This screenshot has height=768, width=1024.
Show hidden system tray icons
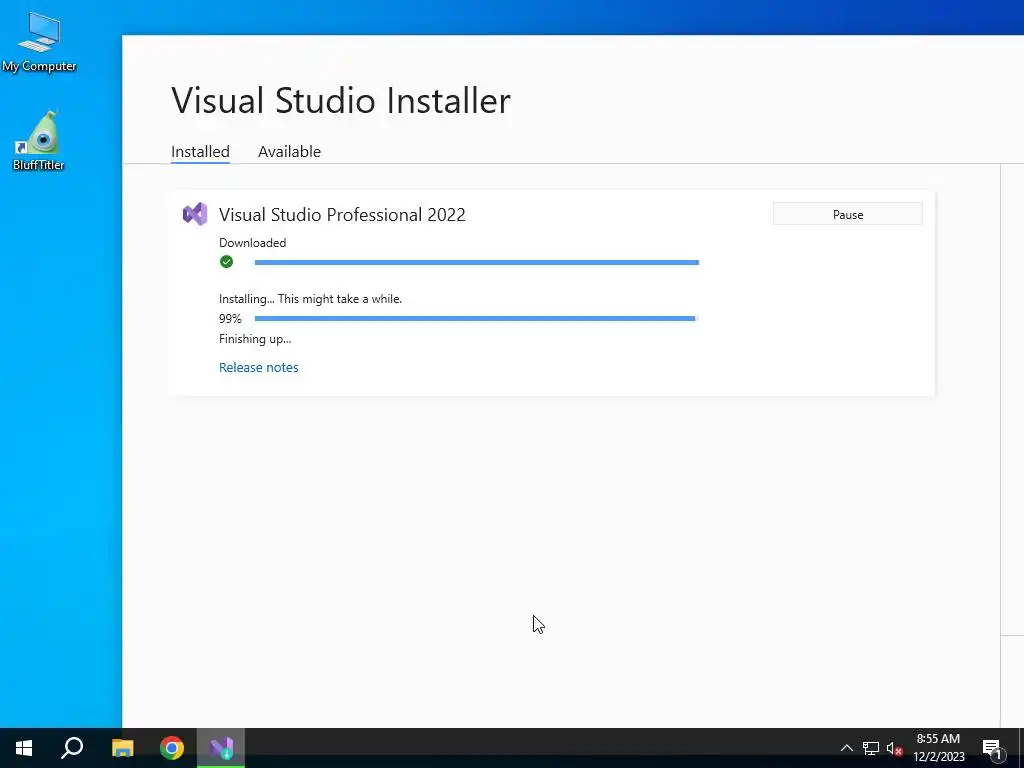(x=846, y=748)
